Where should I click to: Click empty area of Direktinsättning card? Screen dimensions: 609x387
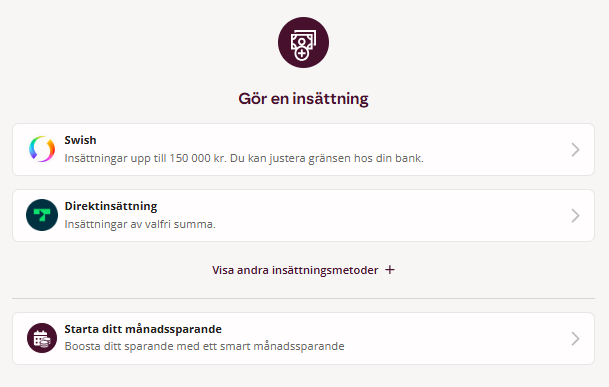tap(388, 216)
